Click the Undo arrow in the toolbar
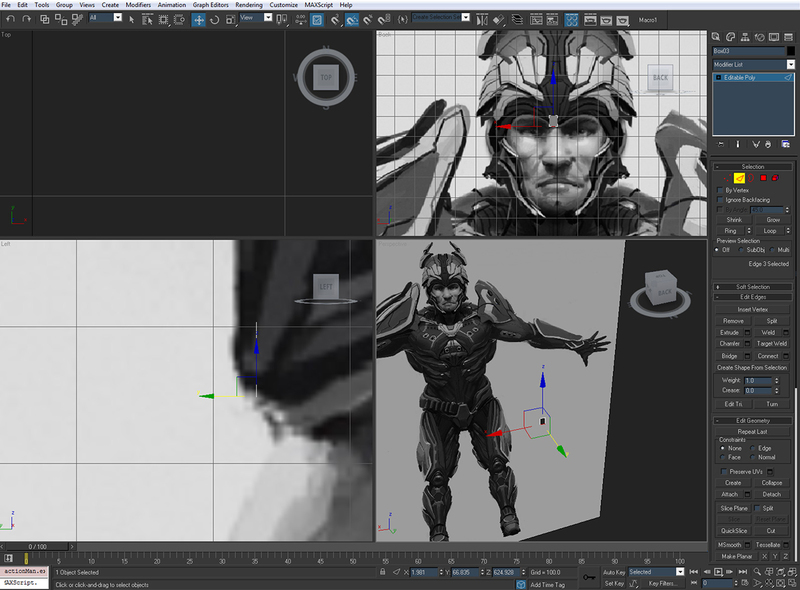 tap(11, 19)
